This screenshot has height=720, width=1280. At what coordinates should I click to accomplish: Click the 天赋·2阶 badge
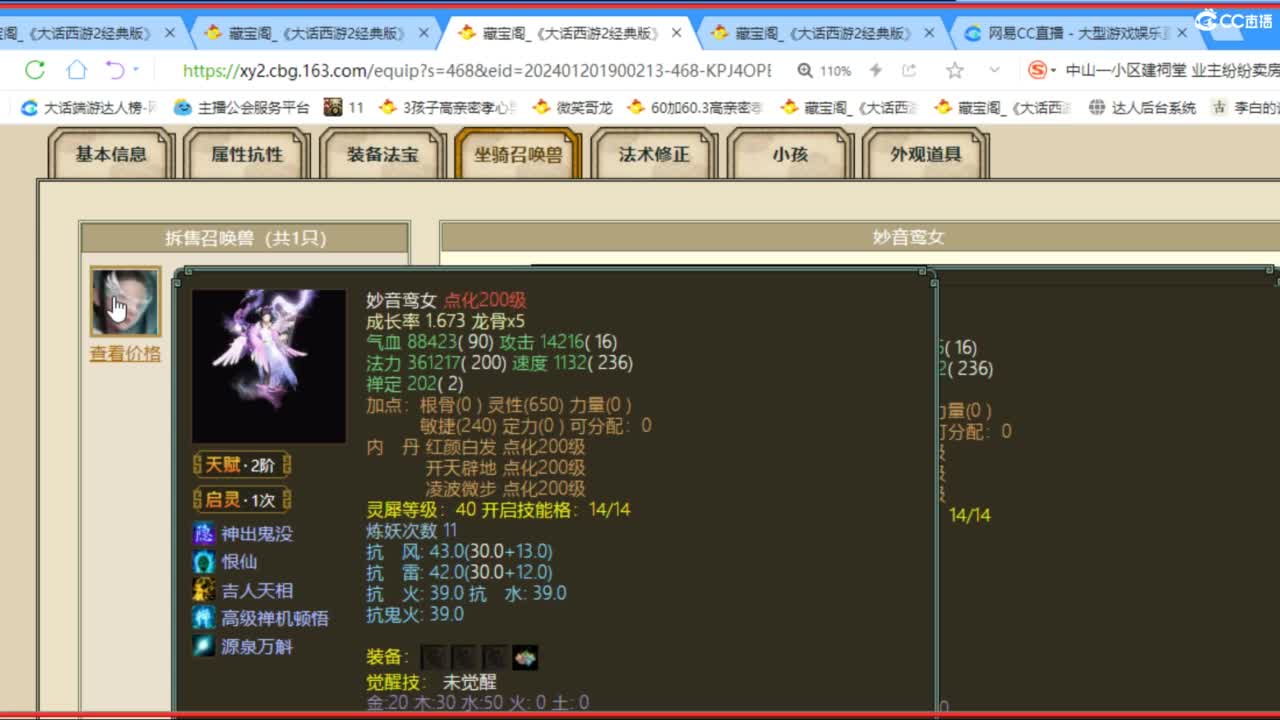241,465
